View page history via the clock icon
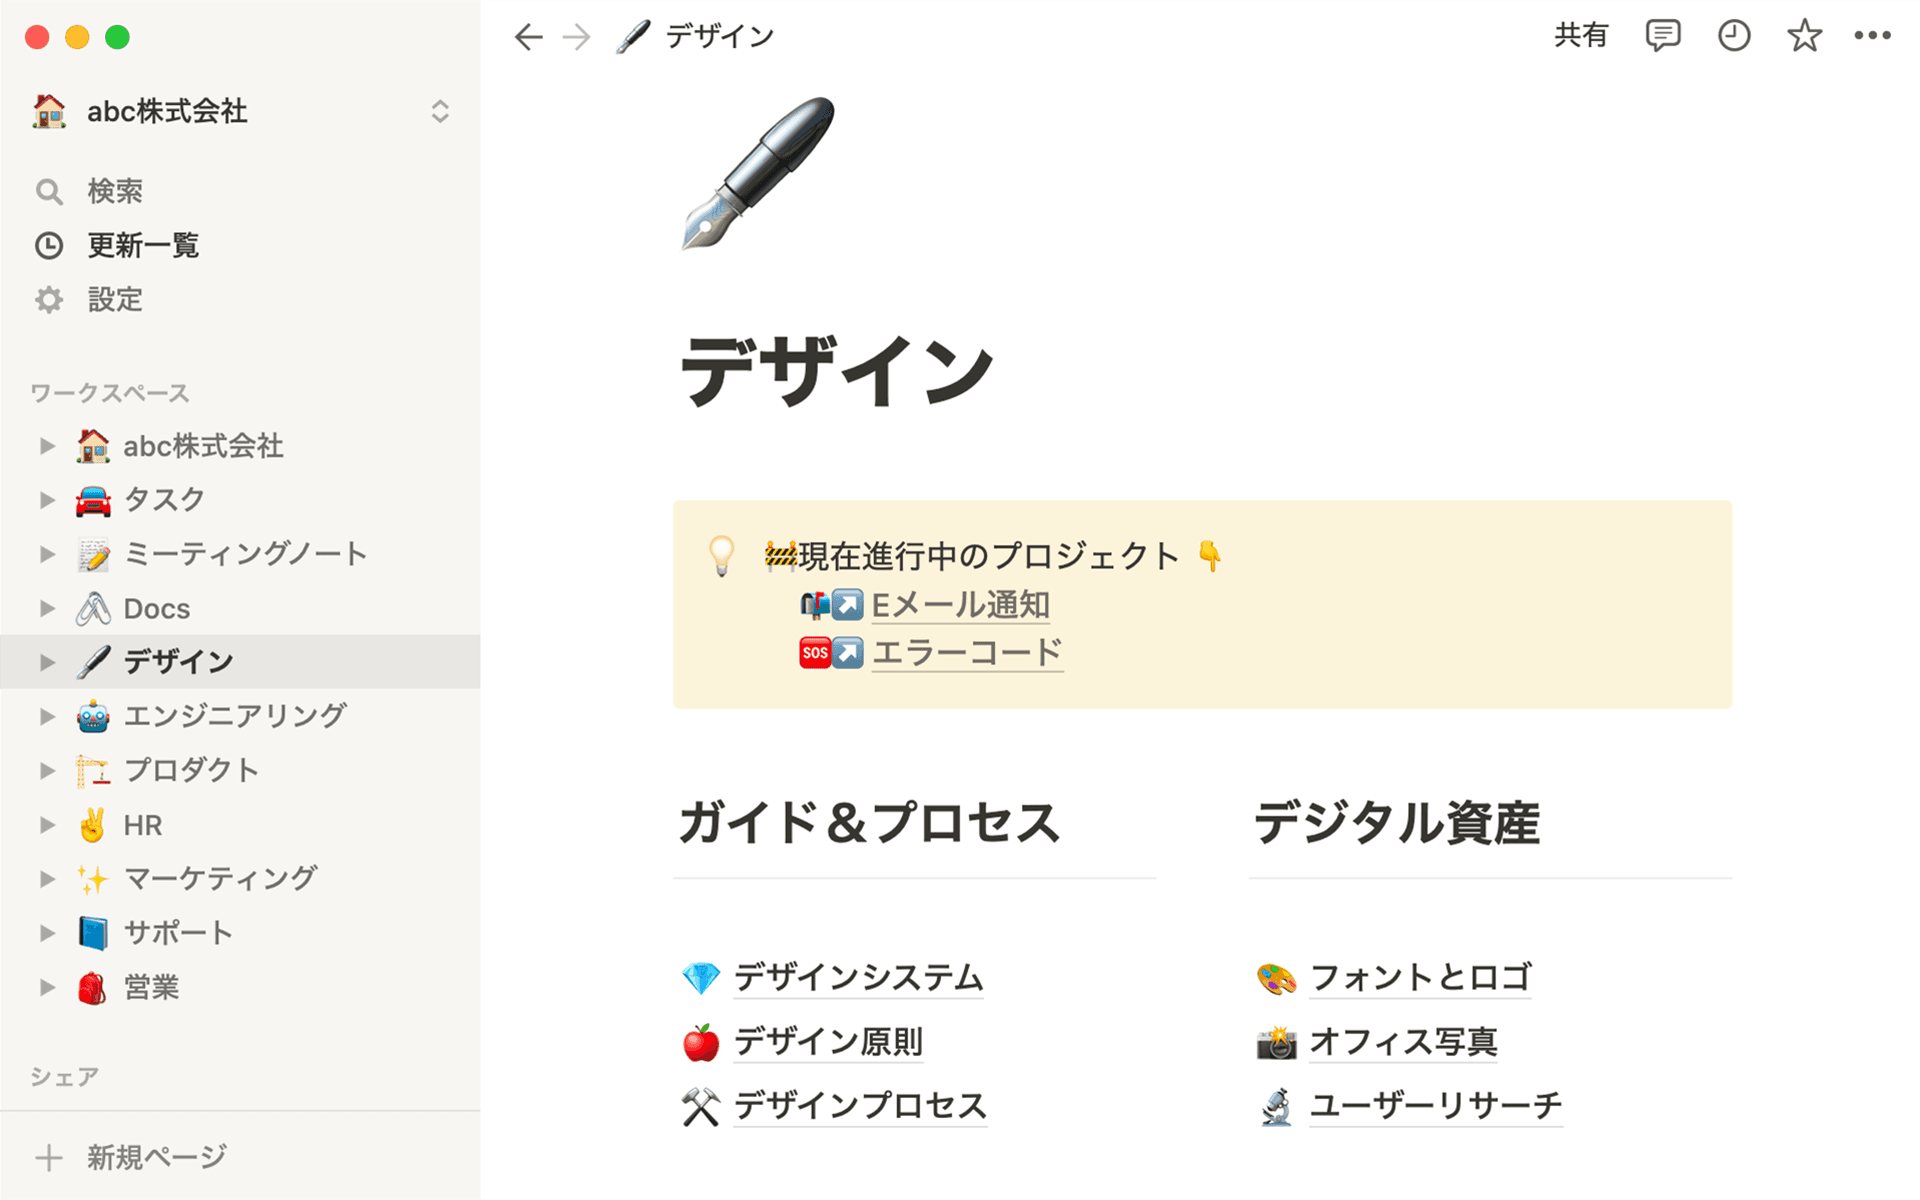This screenshot has height=1200, width=1920. [x=1733, y=36]
